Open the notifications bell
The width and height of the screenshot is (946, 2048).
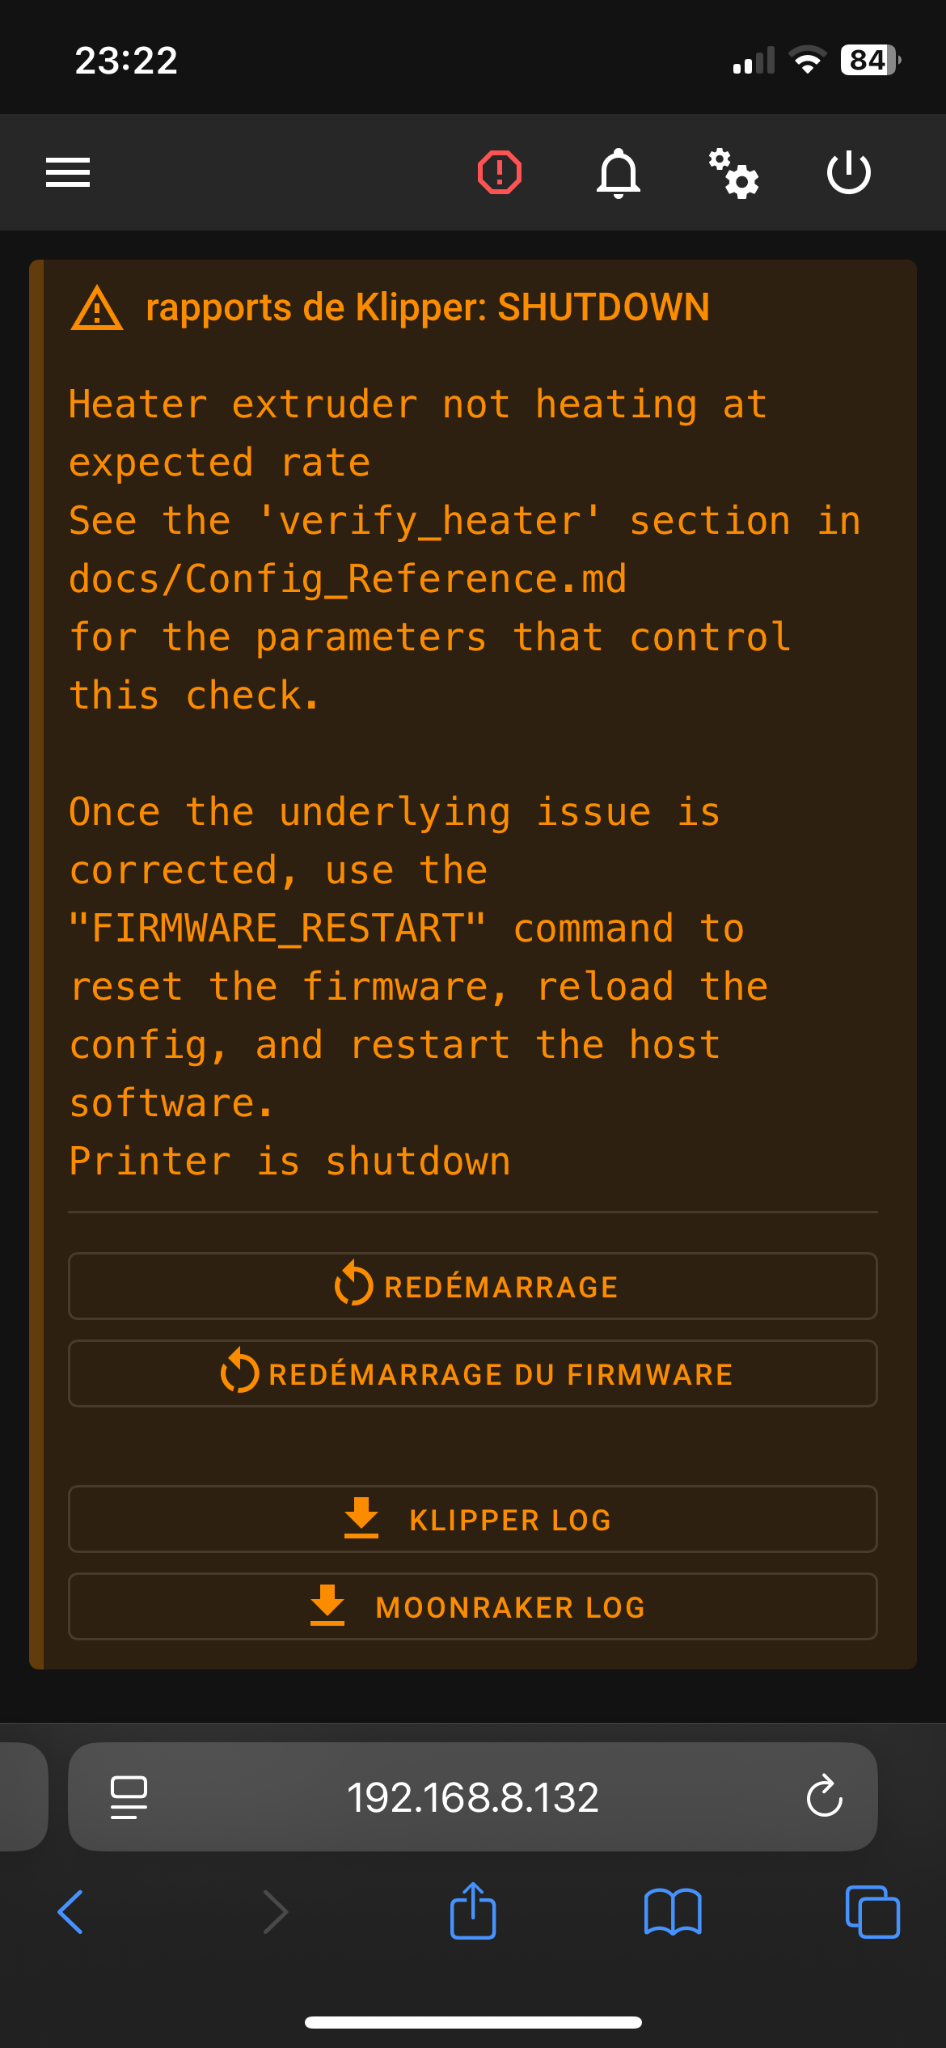[x=618, y=173]
